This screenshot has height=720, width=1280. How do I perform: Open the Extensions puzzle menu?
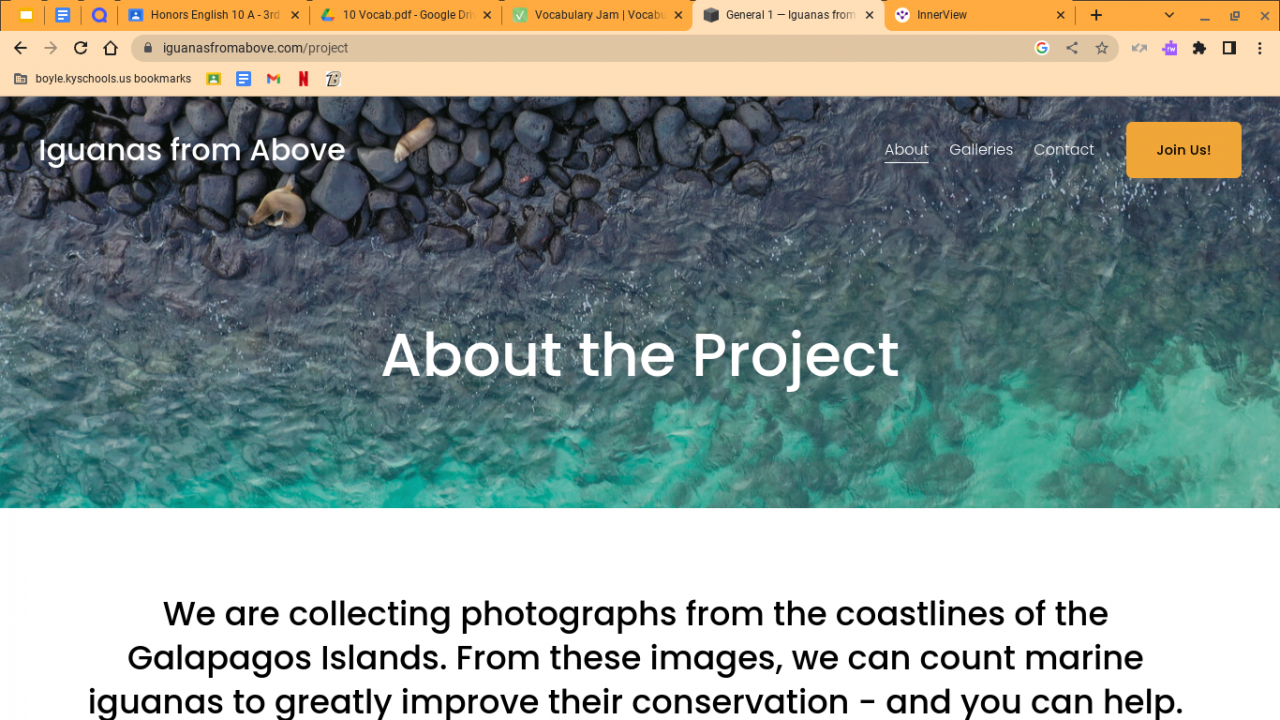point(1199,48)
